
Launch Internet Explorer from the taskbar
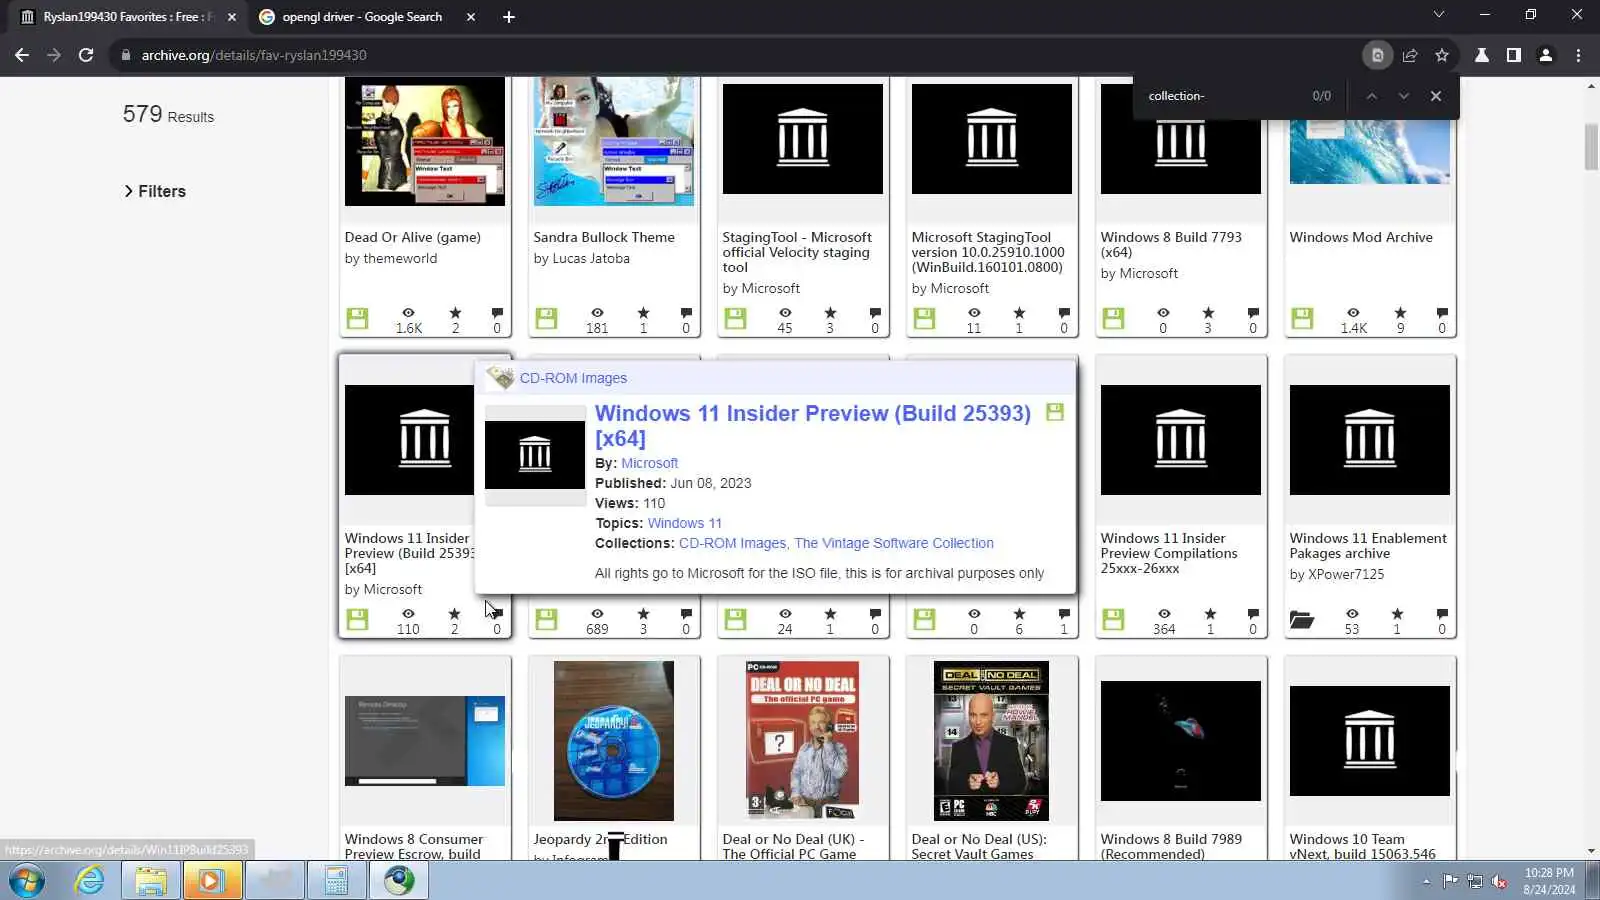pos(90,881)
